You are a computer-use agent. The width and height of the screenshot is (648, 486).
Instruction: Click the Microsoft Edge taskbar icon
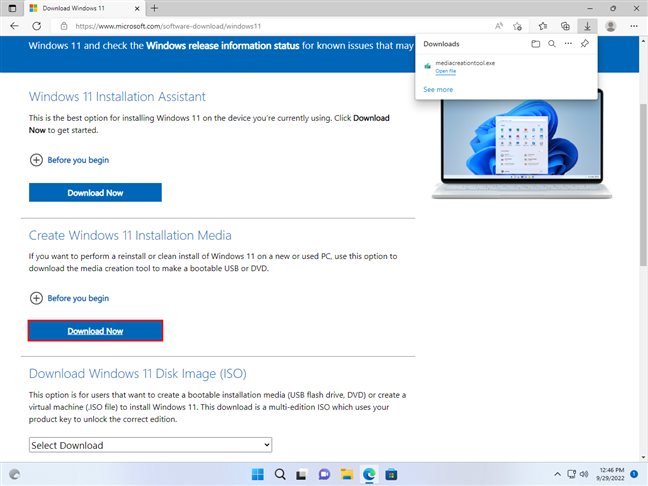[x=369, y=474]
